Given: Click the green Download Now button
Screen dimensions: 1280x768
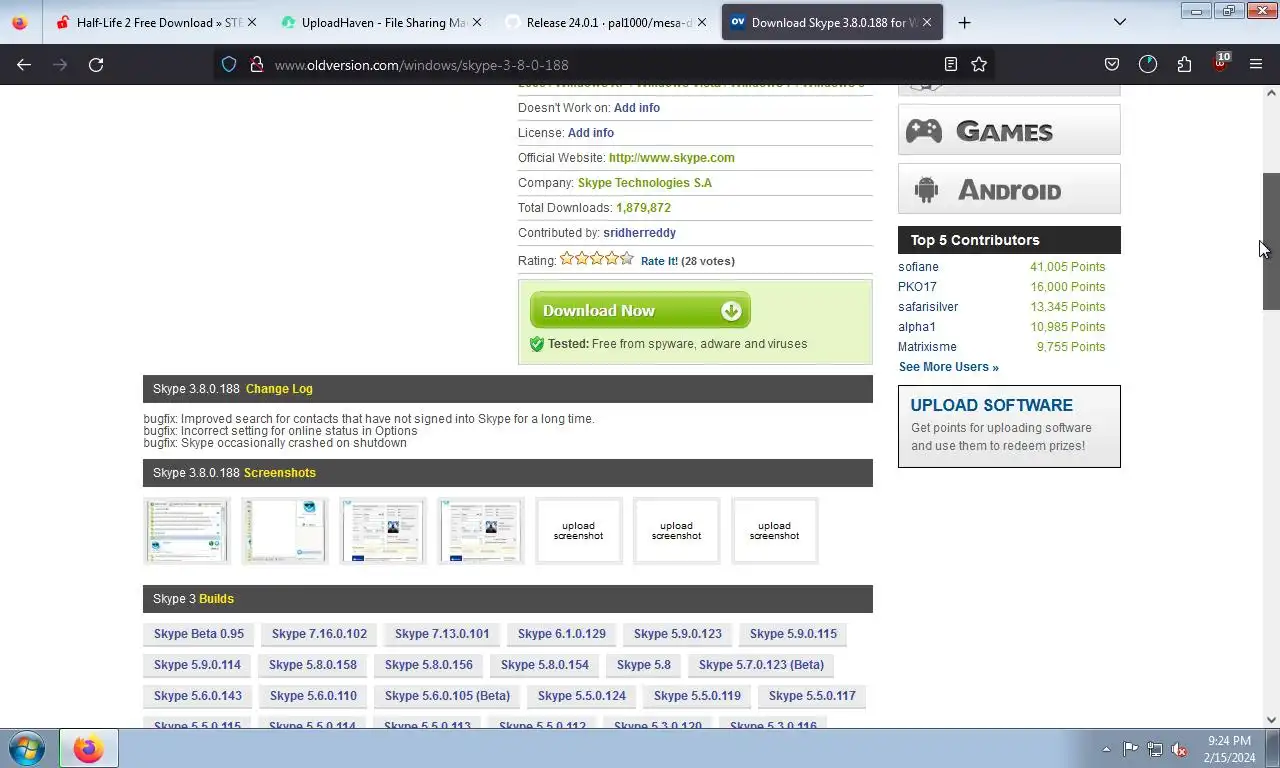Looking at the screenshot, I should click(x=640, y=310).
